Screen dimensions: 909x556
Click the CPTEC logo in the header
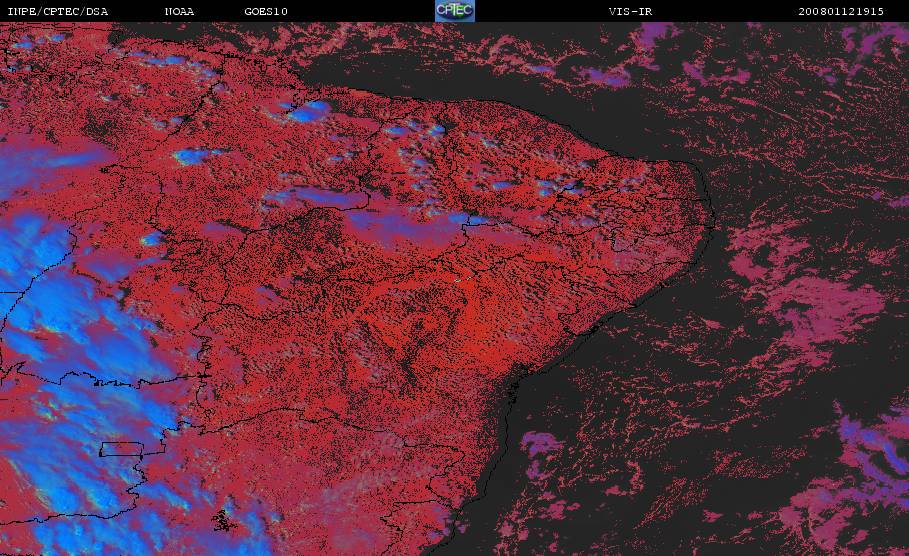[x=455, y=11]
